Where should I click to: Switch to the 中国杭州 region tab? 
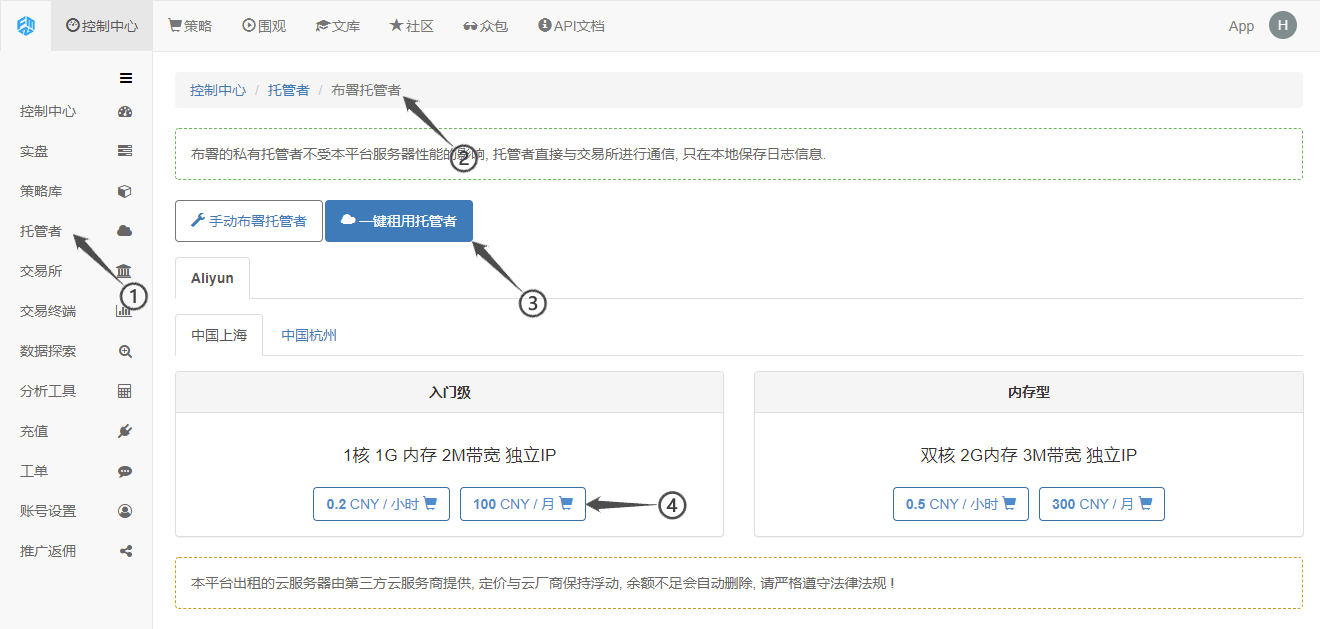click(309, 336)
